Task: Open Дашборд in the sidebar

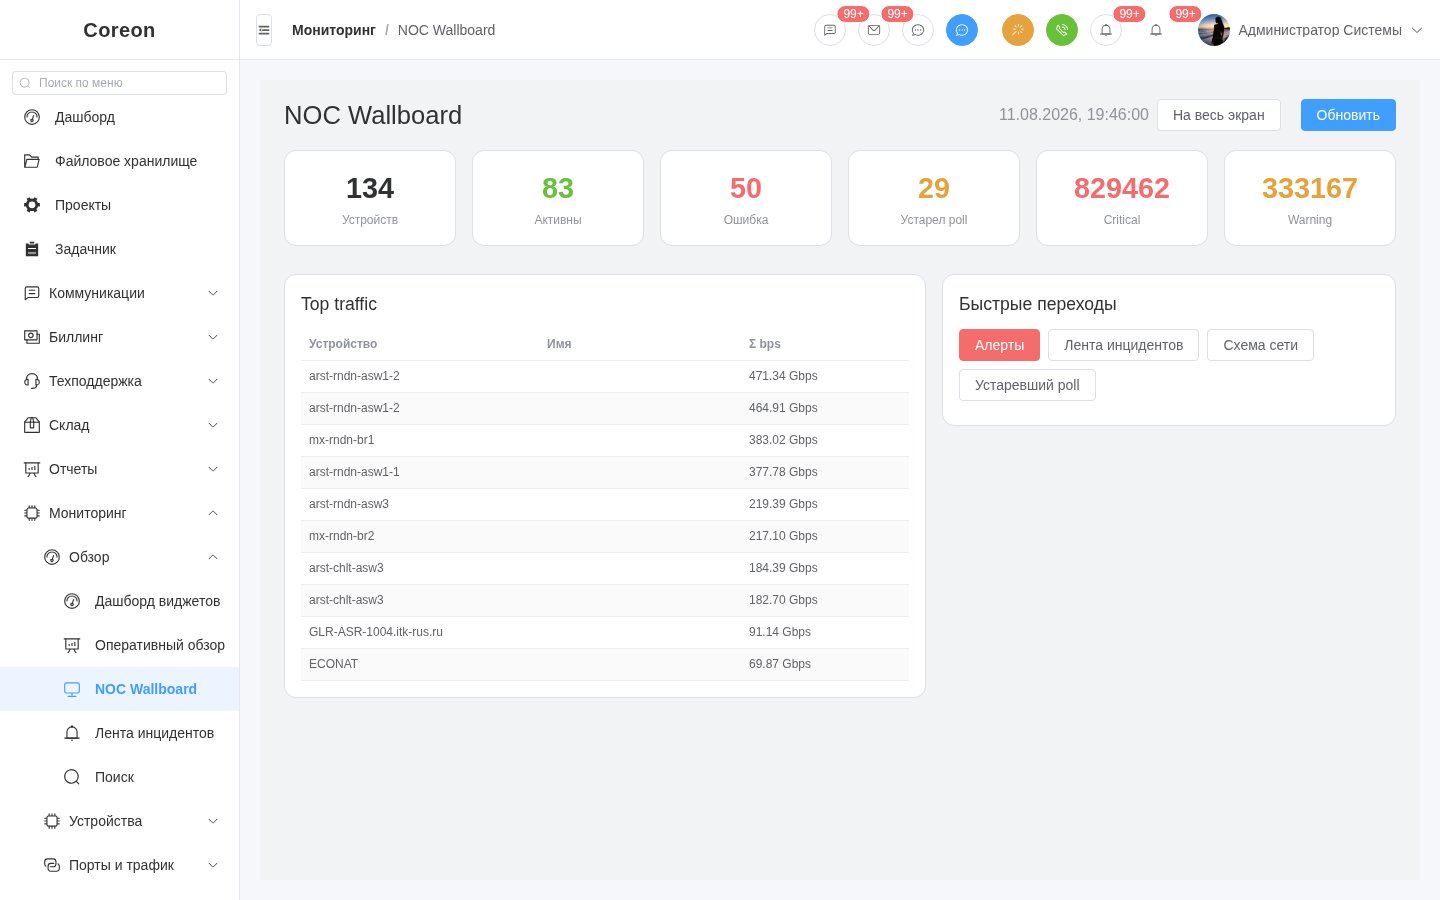Action: (x=120, y=117)
